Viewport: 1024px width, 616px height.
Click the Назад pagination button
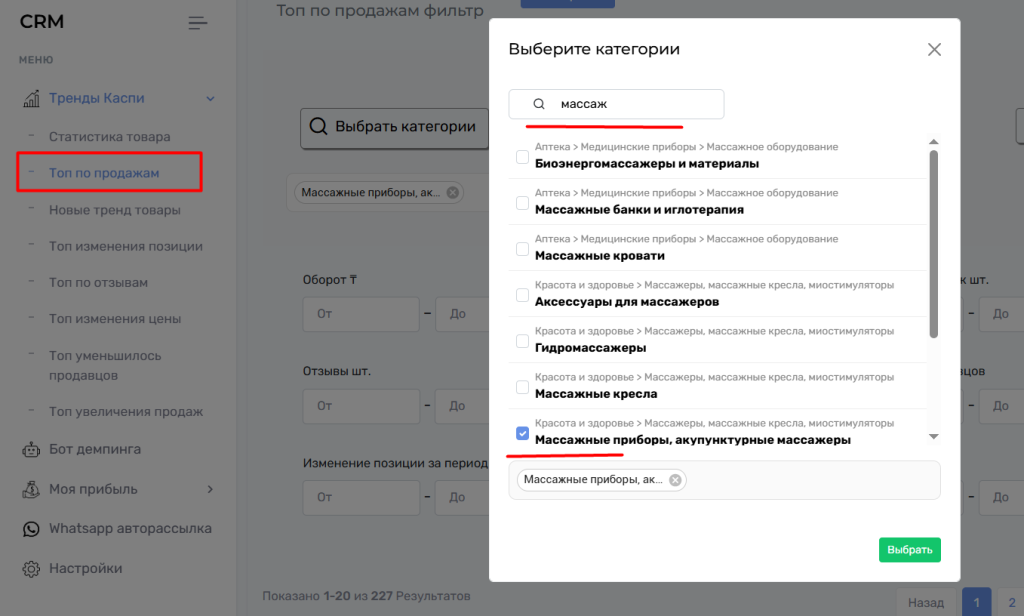925,602
